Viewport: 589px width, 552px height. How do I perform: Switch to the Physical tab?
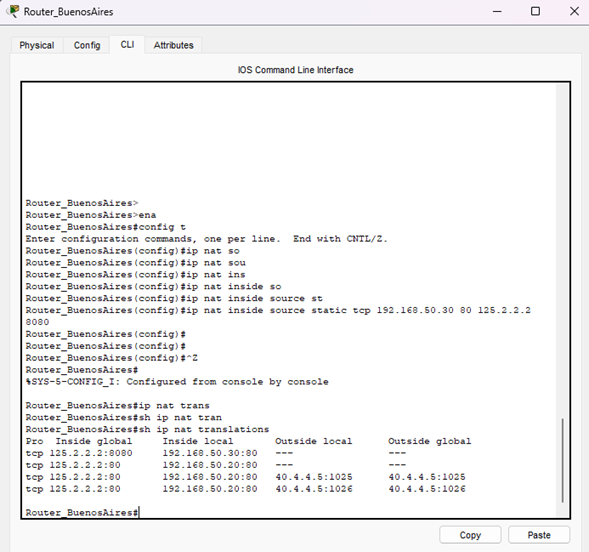click(37, 45)
